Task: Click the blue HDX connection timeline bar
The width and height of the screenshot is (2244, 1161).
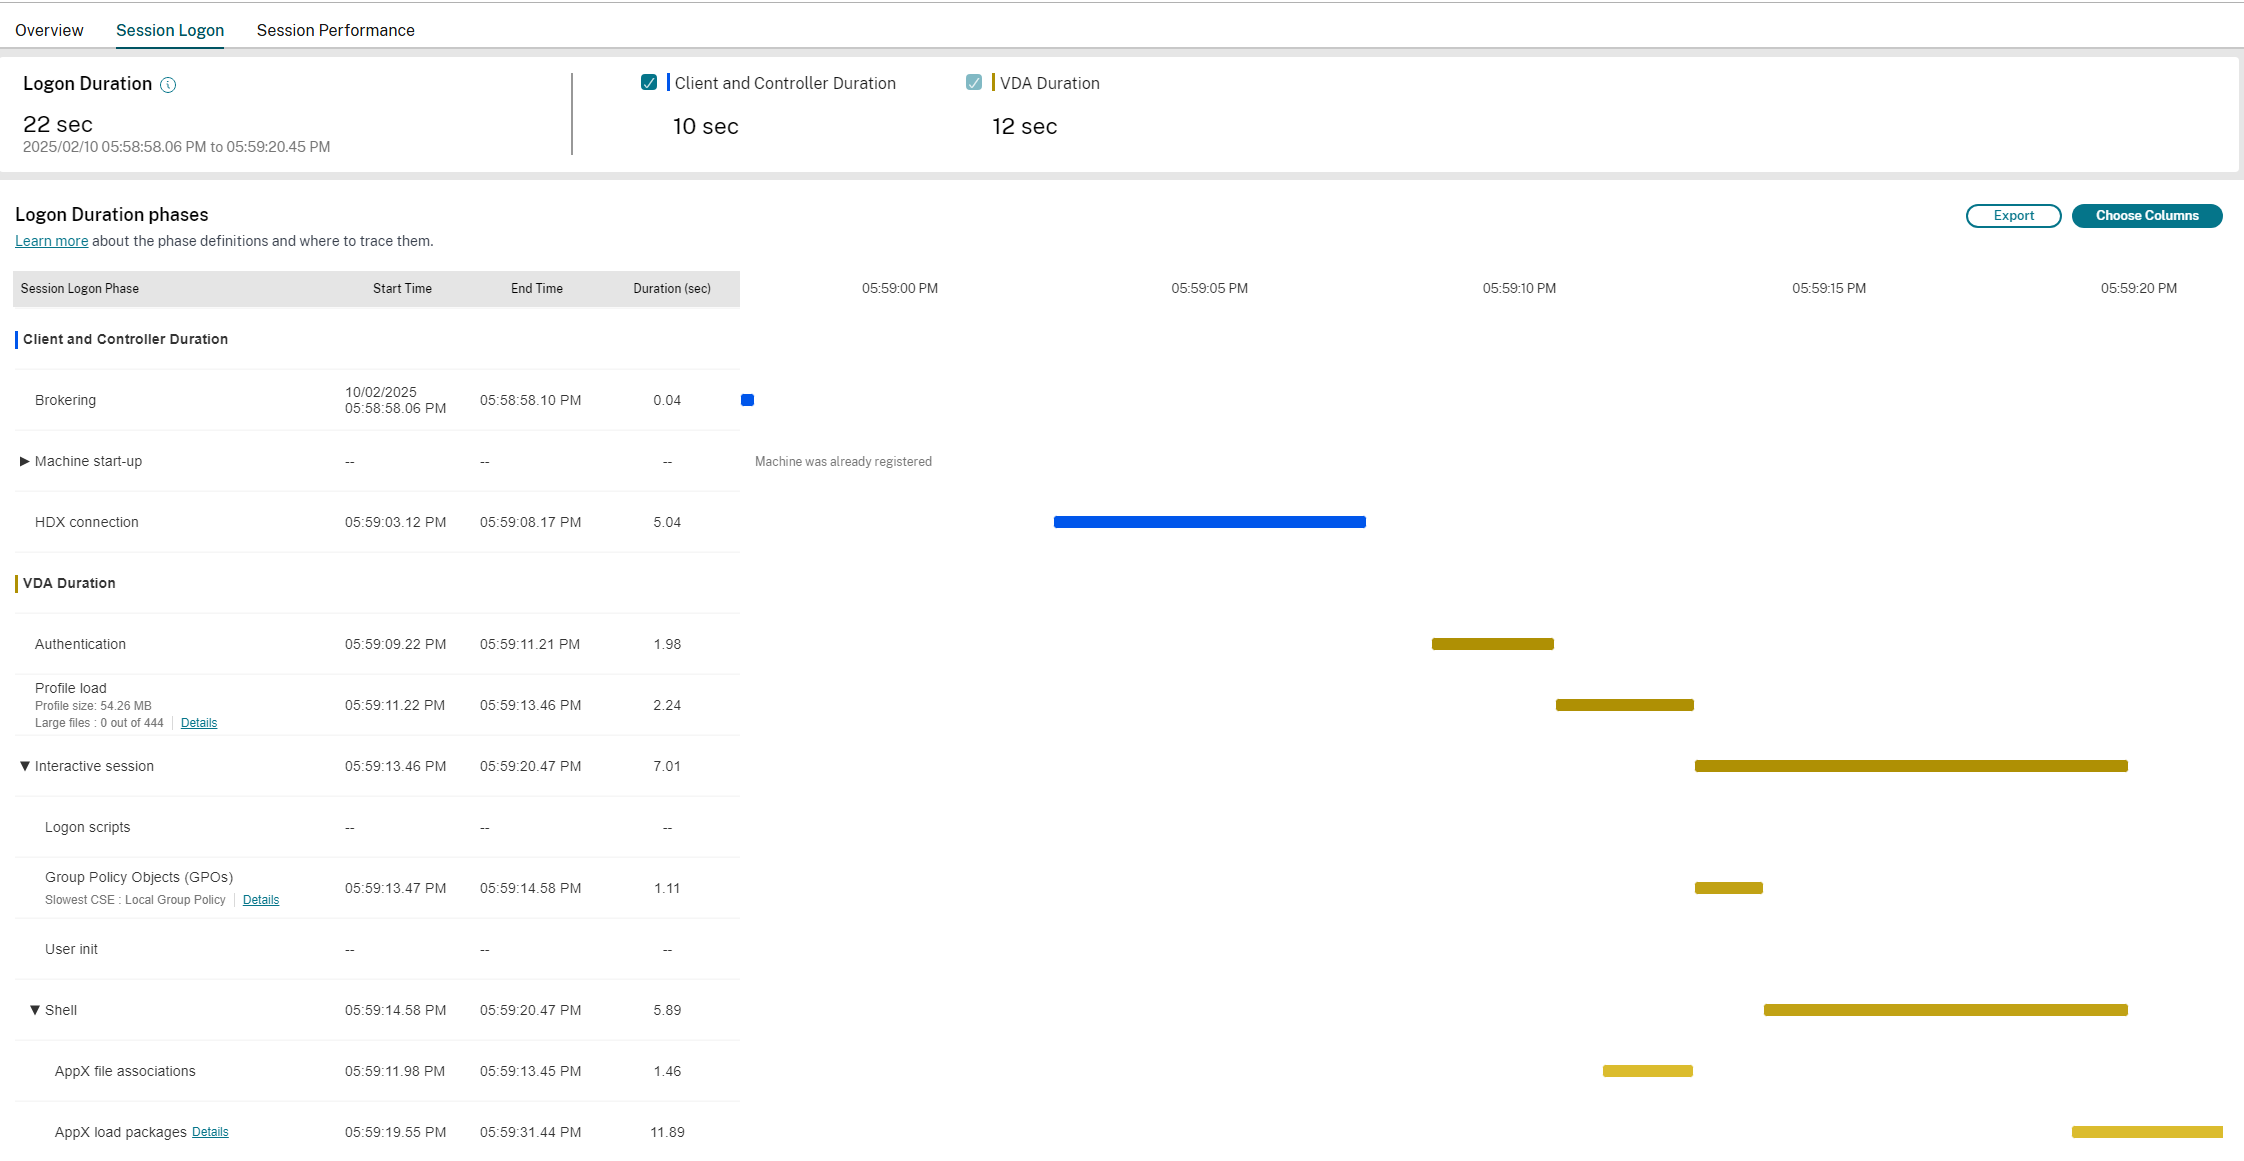Action: 1209,522
